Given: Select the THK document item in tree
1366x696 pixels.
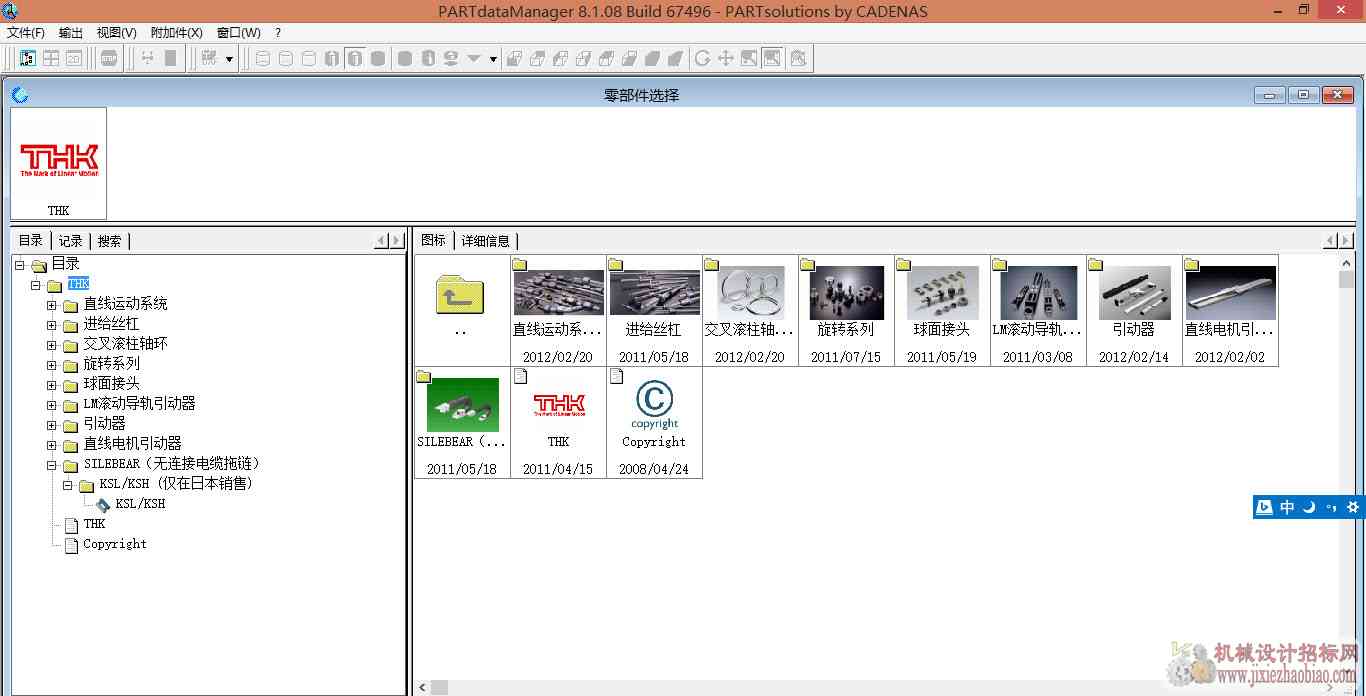Looking at the screenshot, I should click(94, 524).
